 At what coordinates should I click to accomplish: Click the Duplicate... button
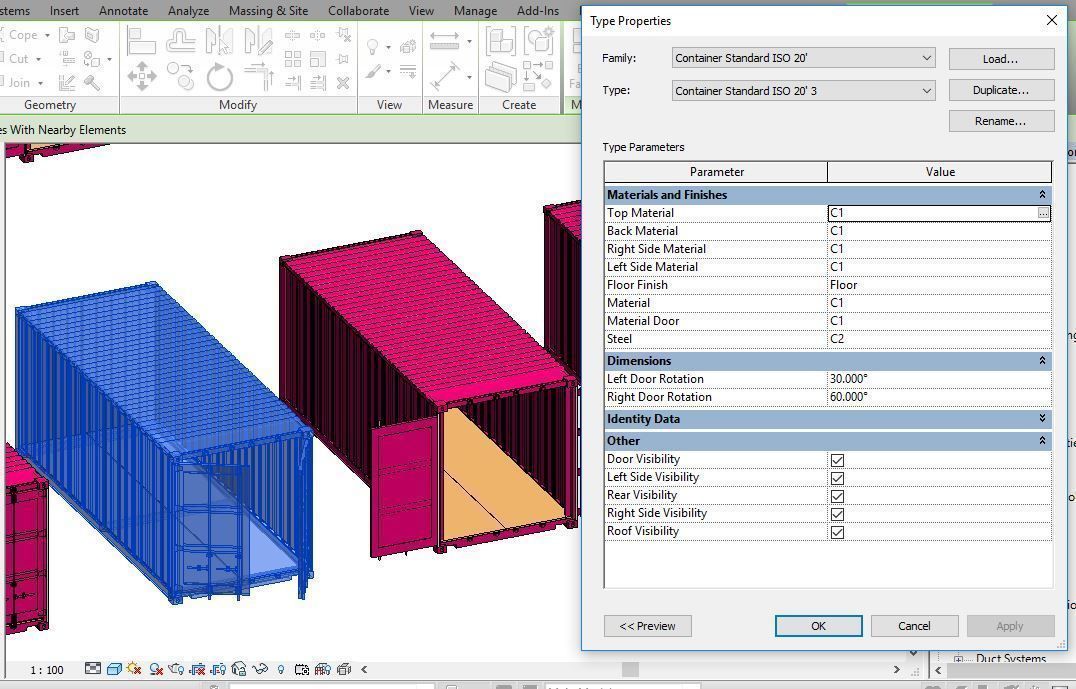tap(1001, 90)
